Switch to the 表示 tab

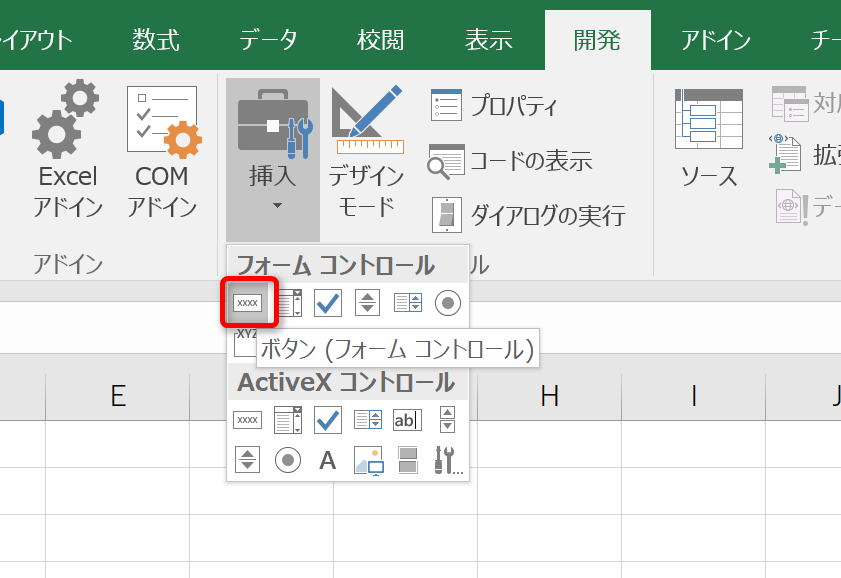click(489, 40)
